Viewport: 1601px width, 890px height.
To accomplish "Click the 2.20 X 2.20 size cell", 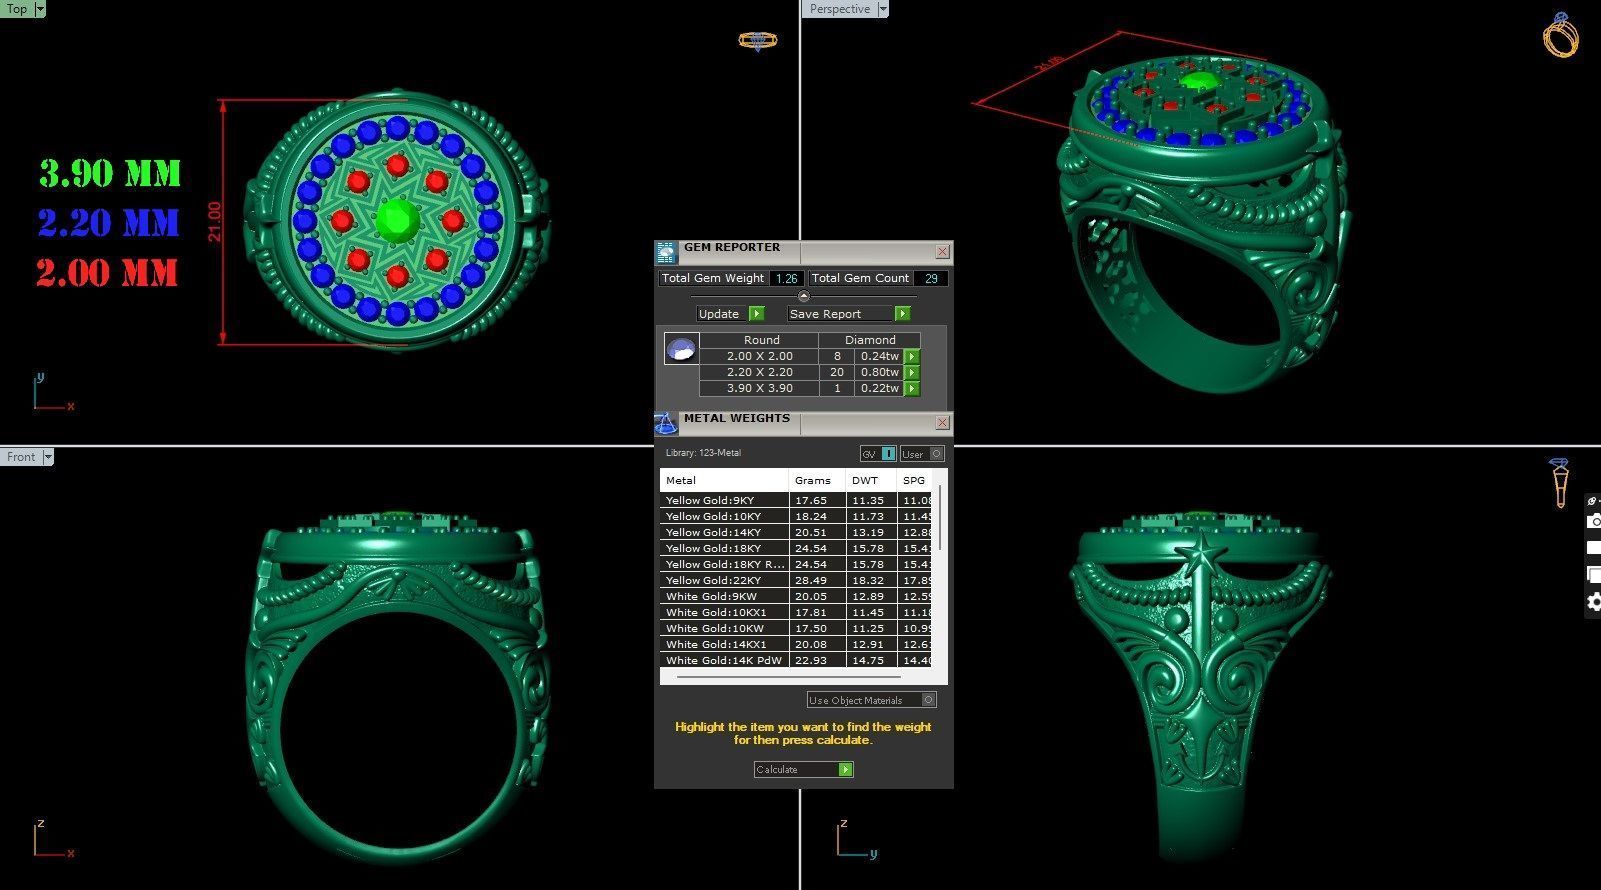I will [x=760, y=372].
